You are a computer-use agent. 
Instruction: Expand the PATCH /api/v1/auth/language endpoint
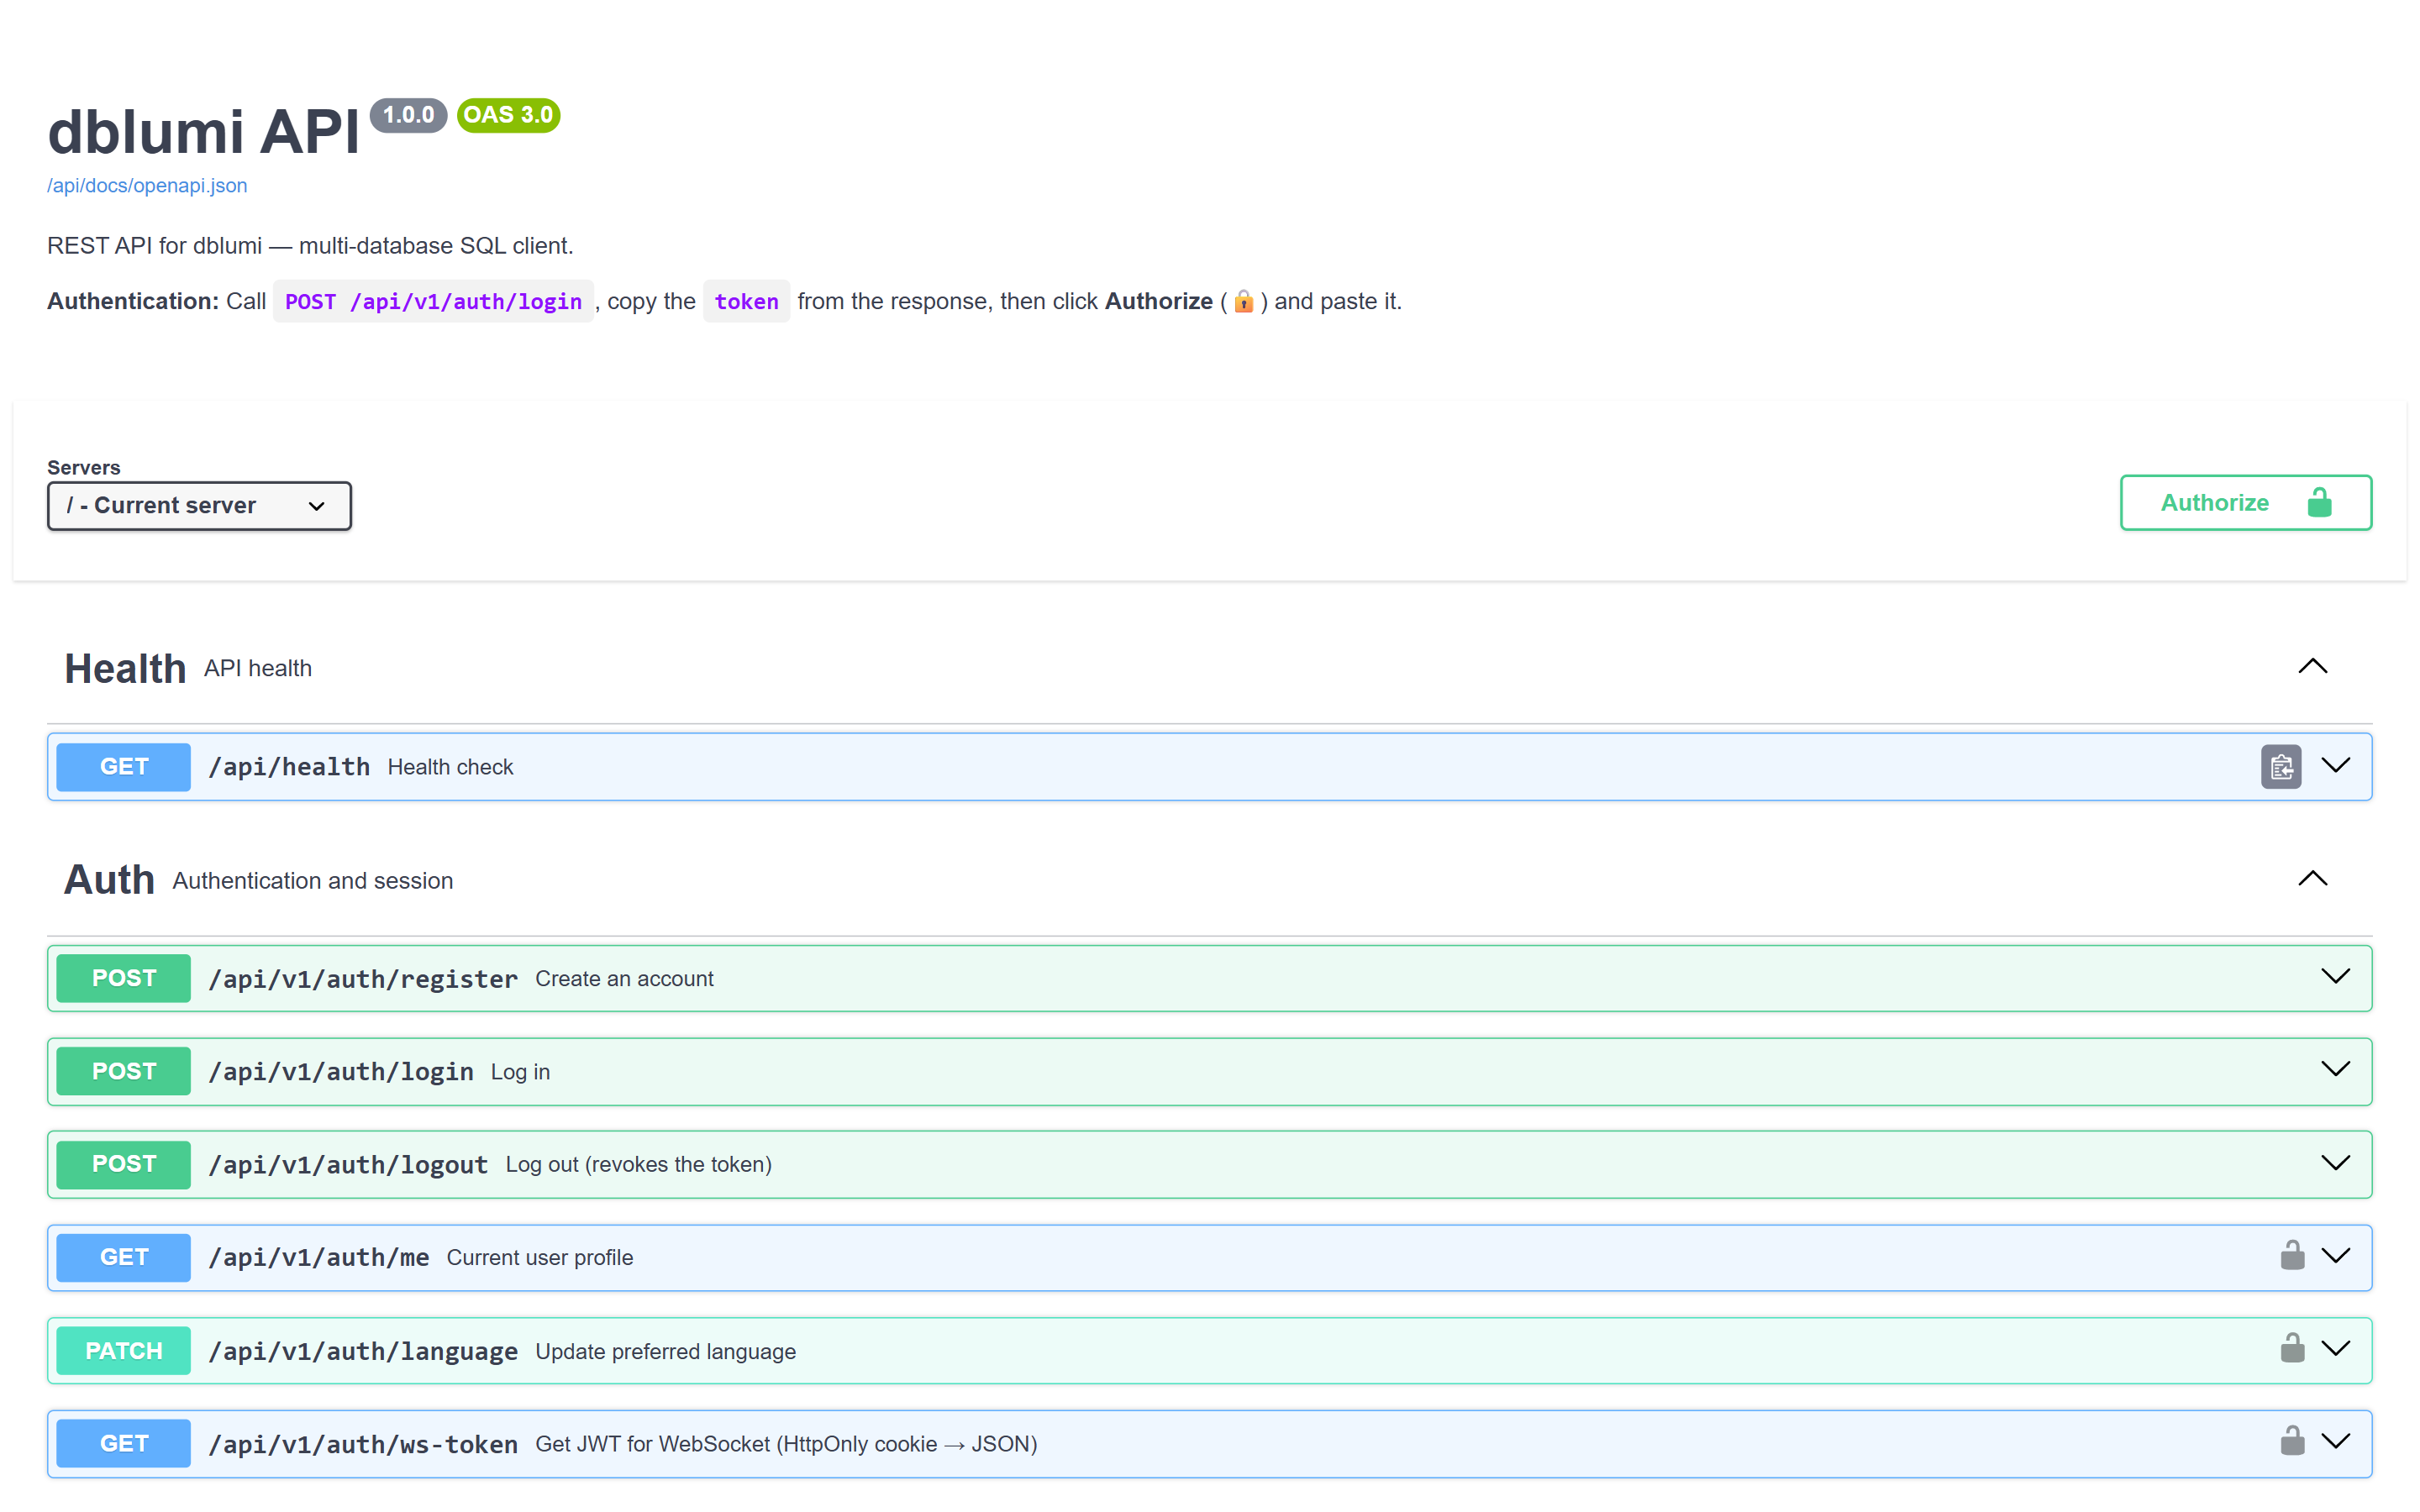(x=2336, y=1349)
